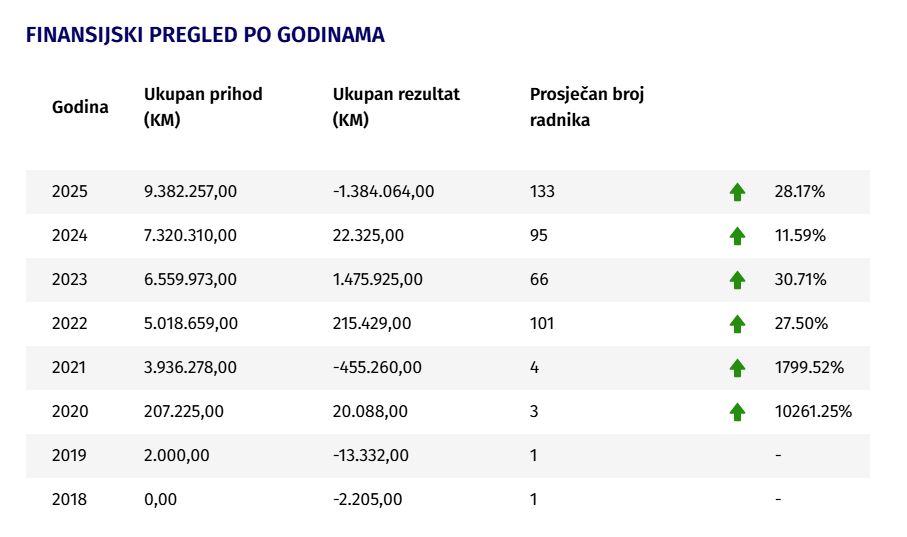Click the Finansijski pregled po godinama title
The height and width of the screenshot is (537, 907).
205,35
